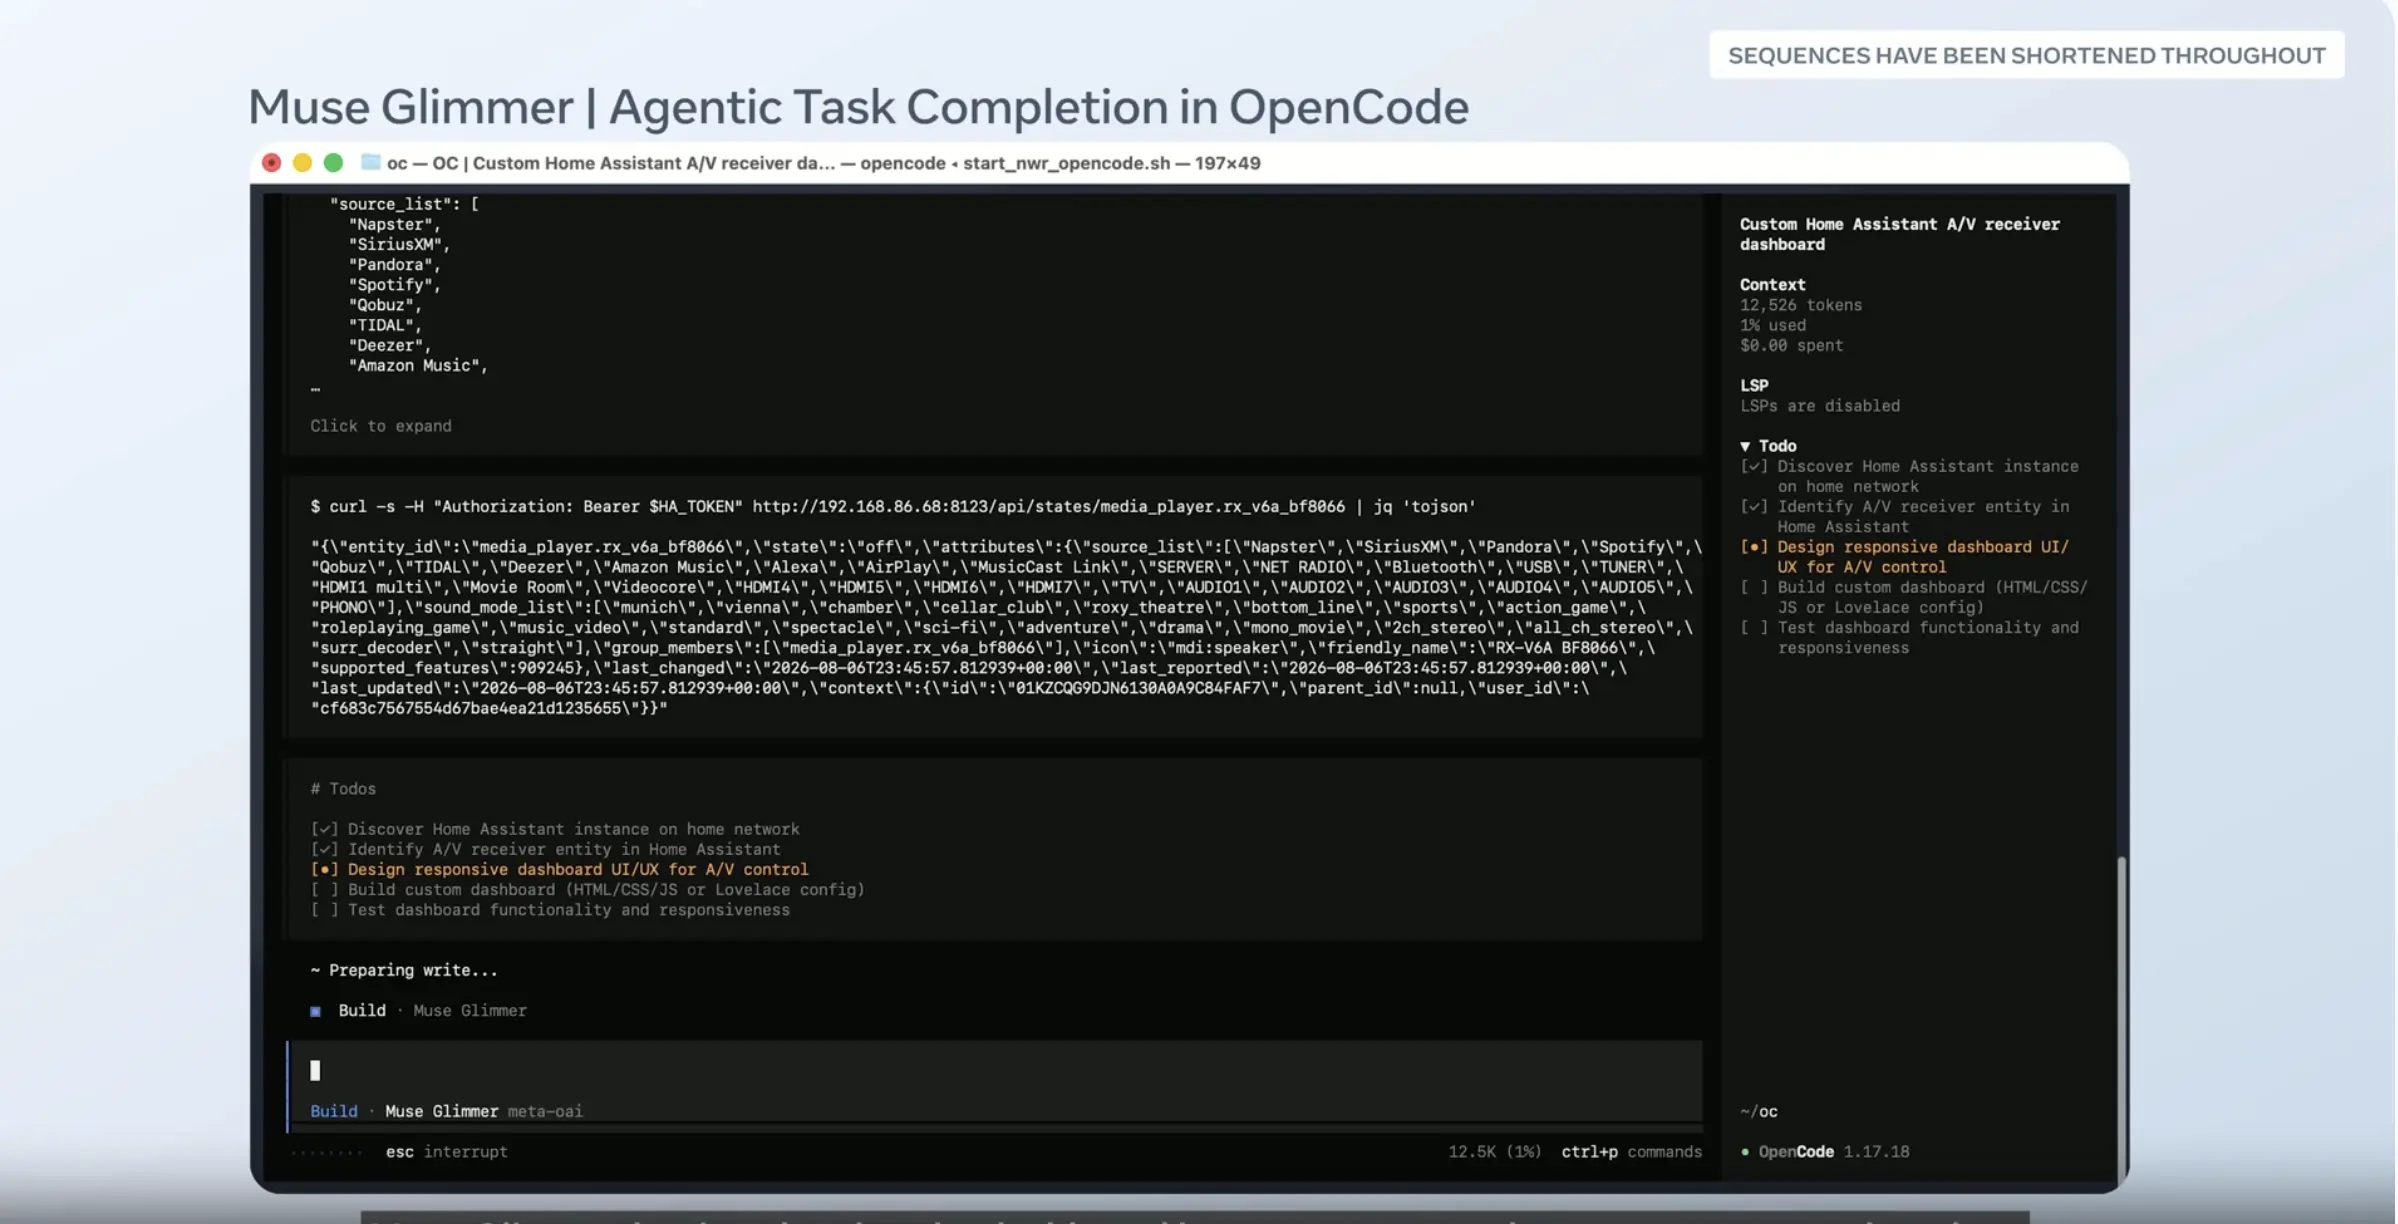Click '12,526 tokens' in the Context section
The image size is (2398, 1224).
point(1800,305)
